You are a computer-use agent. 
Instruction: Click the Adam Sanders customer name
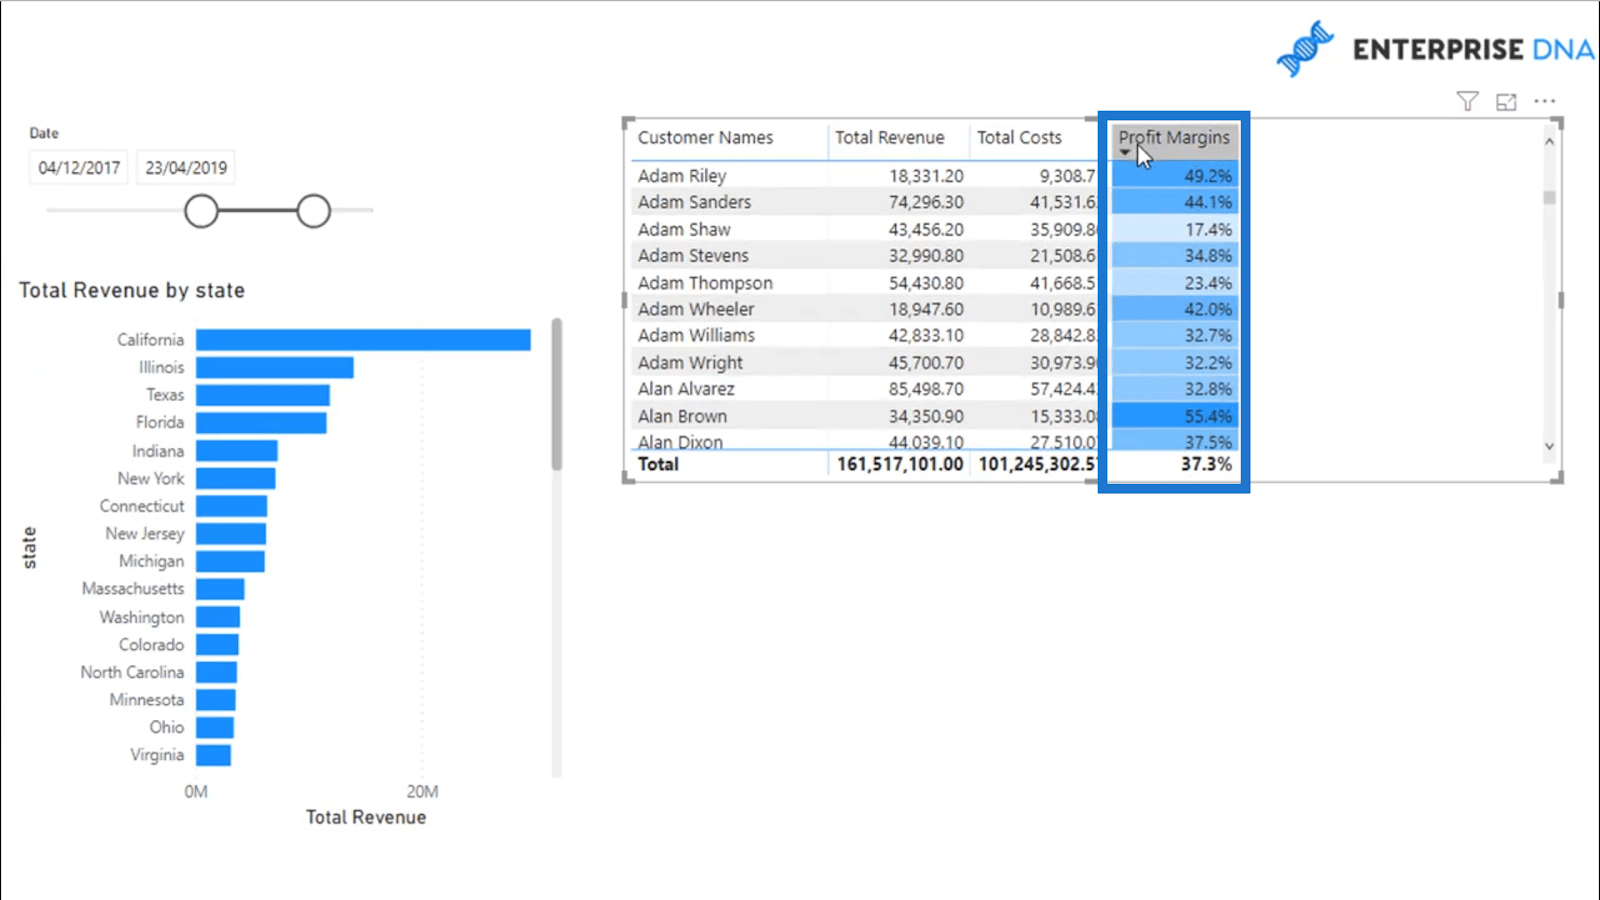point(695,202)
